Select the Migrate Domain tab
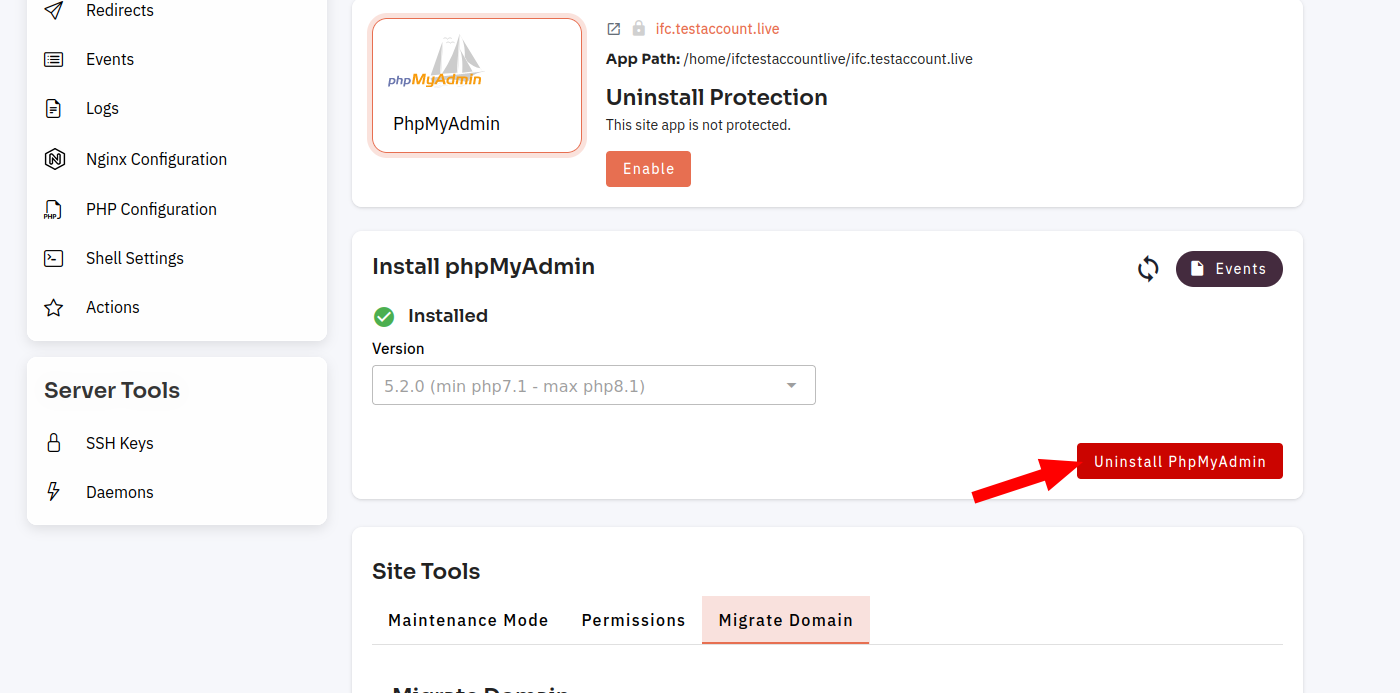Viewport: 1400px width, 693px height. click(786, 620)
